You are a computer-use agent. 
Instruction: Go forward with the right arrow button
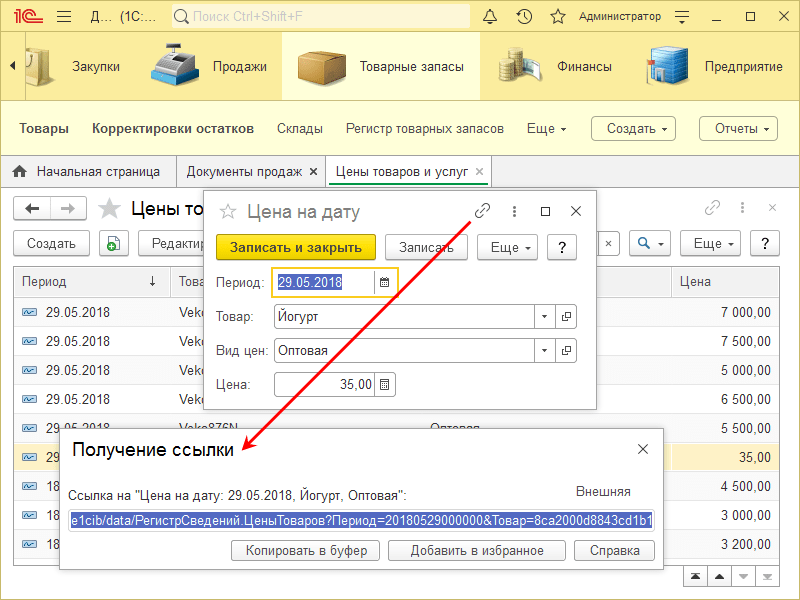coord(68,208)
